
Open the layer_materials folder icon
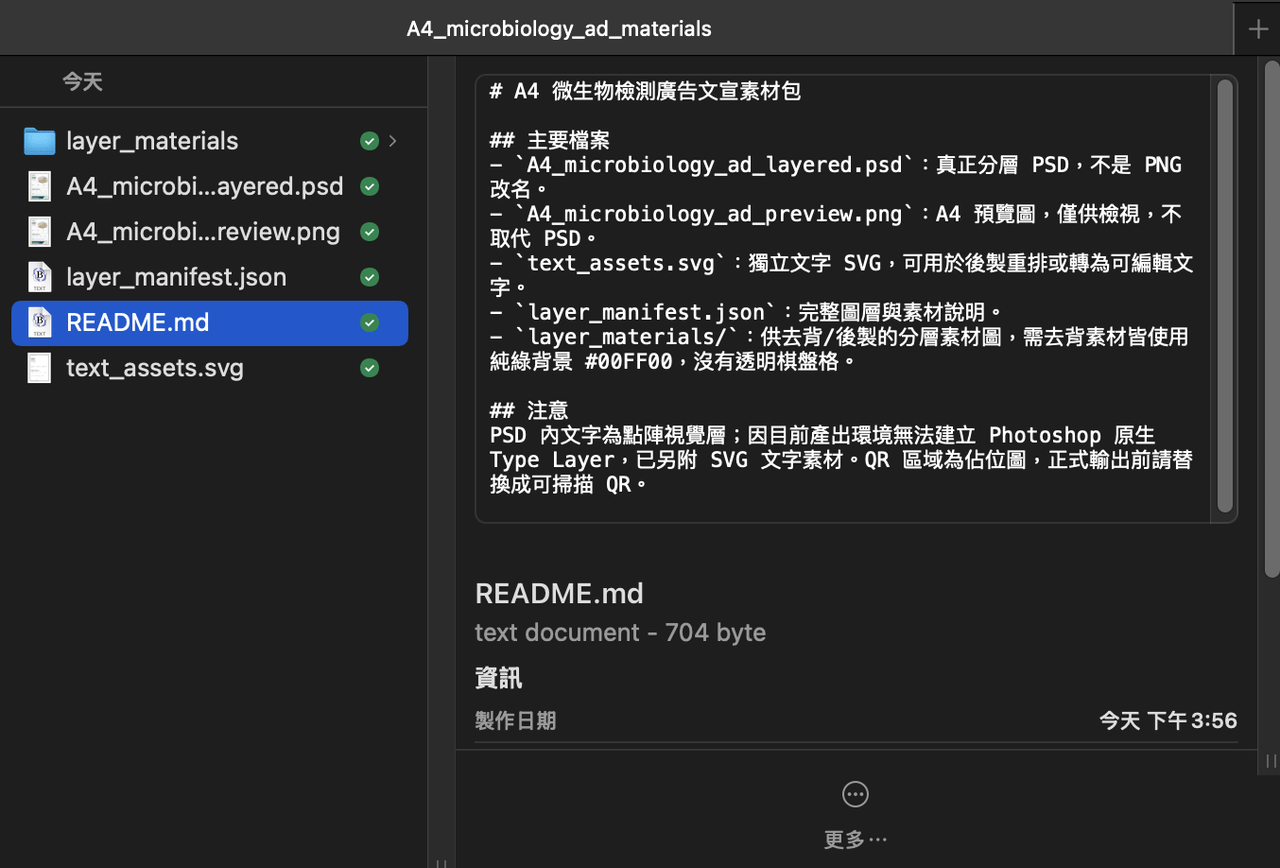point(39,141)
